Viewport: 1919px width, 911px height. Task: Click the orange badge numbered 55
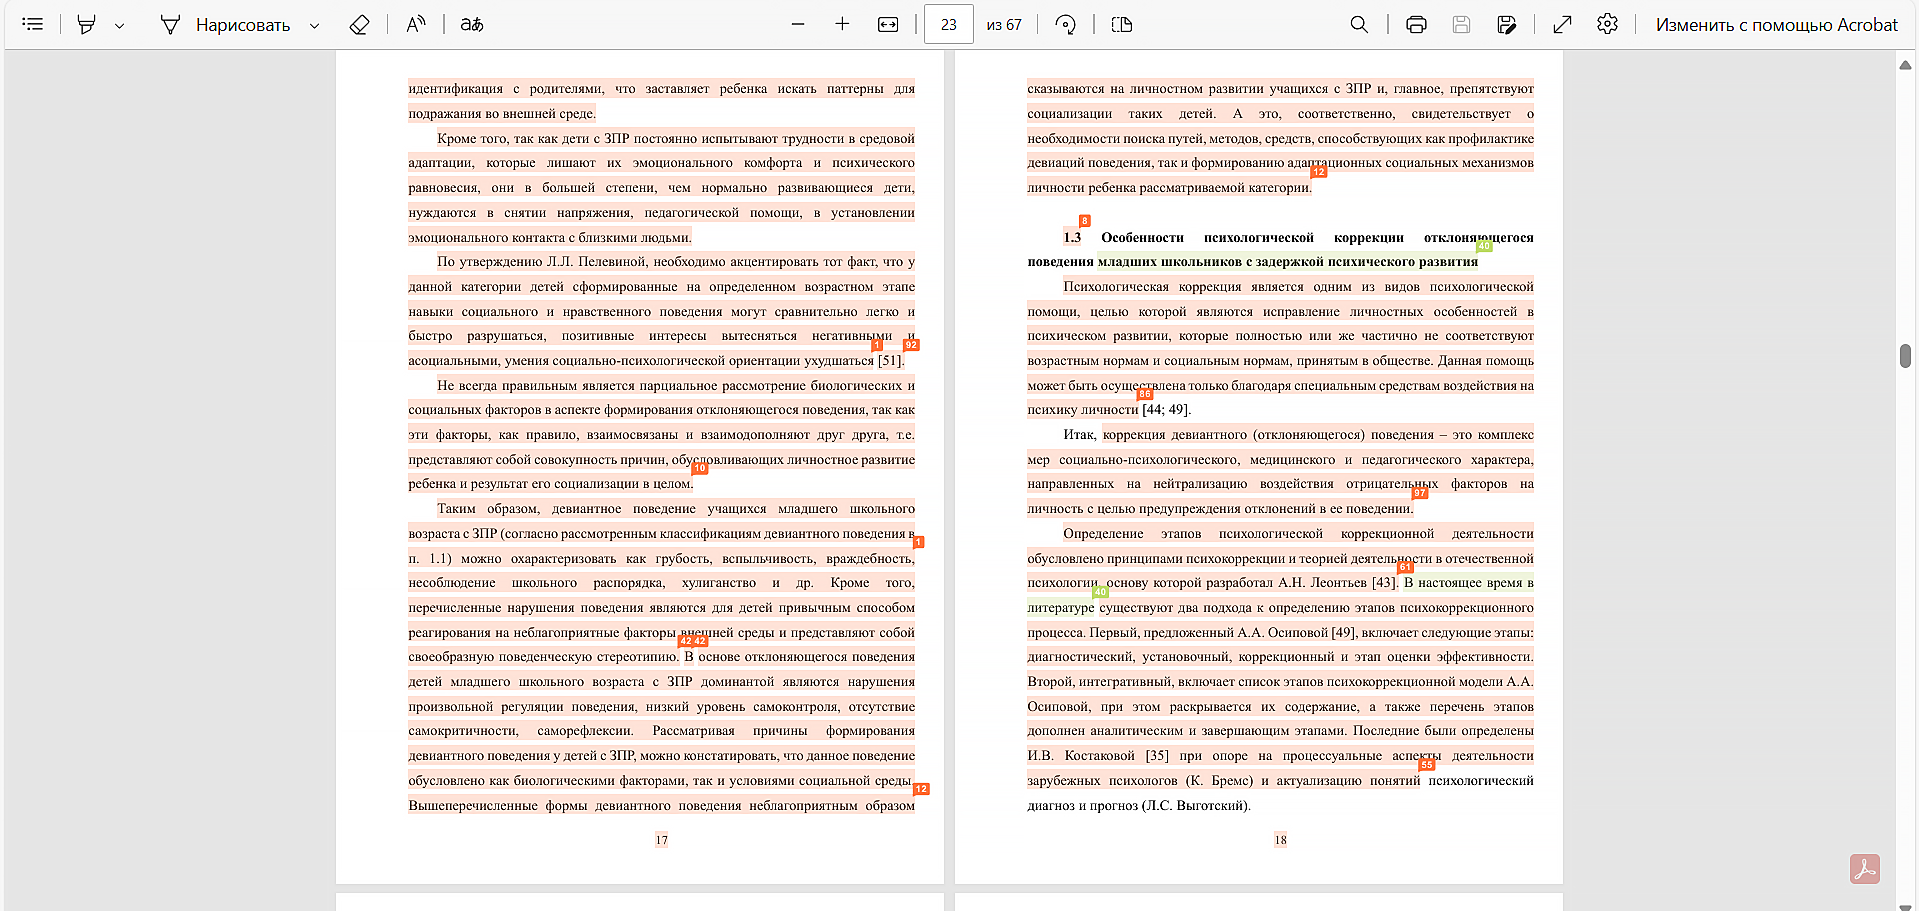[x=1427, y=765]
